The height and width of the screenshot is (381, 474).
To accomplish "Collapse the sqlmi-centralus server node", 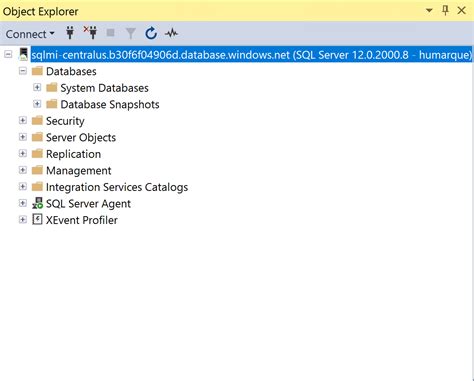I will (8, 54).
